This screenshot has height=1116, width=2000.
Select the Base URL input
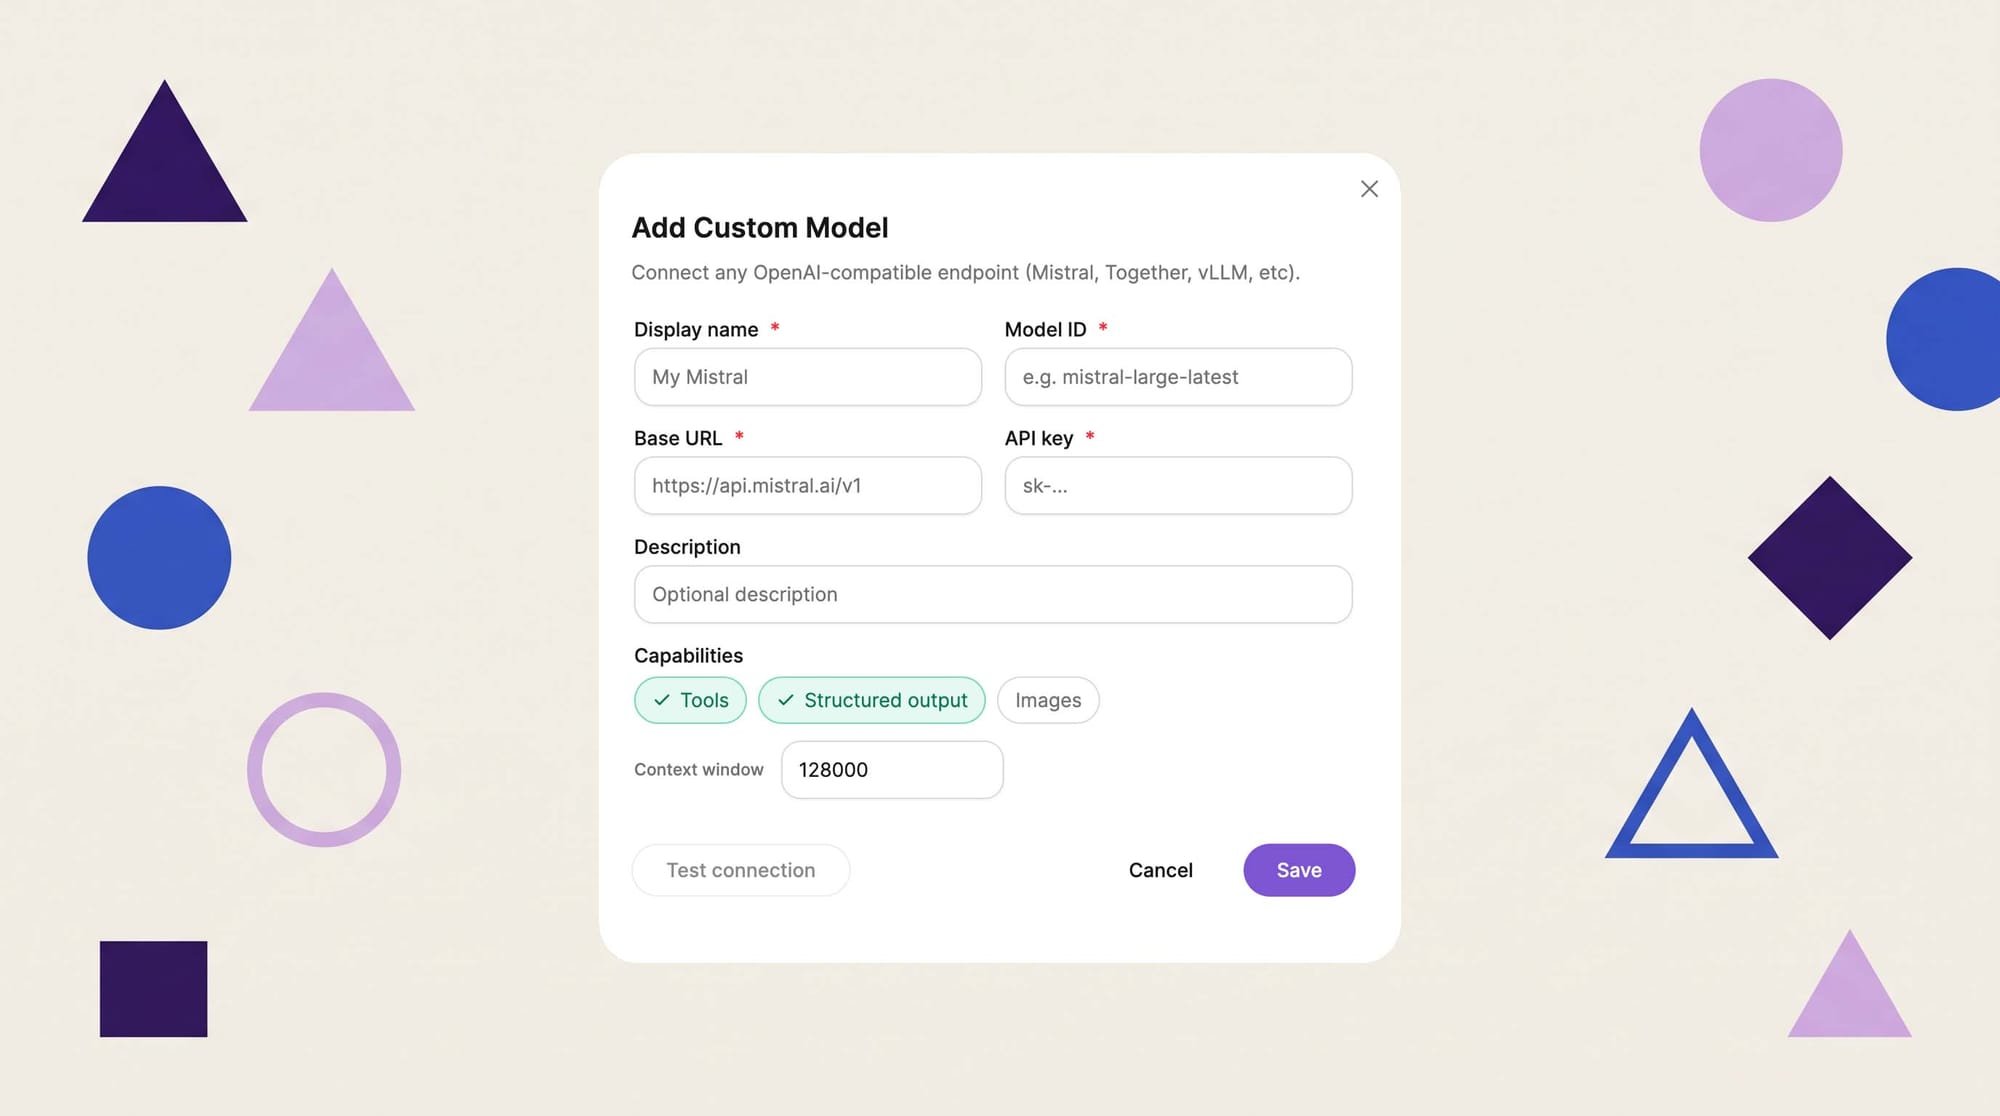pyautogui.click(x=807, y=486)
